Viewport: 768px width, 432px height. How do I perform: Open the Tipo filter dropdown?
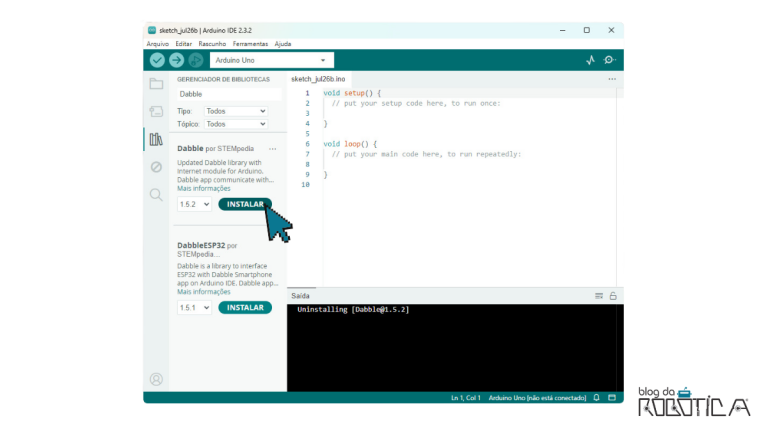coord(235,111)
